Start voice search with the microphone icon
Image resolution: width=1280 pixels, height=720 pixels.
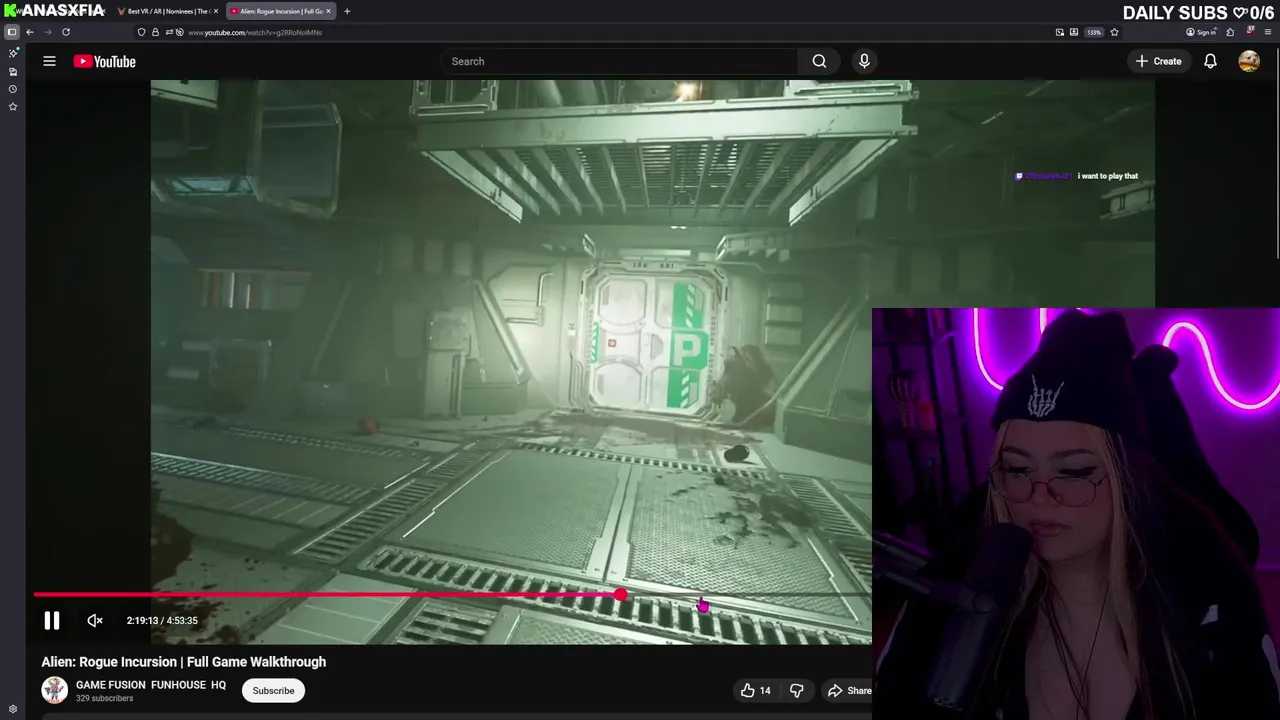click(x=864, y=61)
